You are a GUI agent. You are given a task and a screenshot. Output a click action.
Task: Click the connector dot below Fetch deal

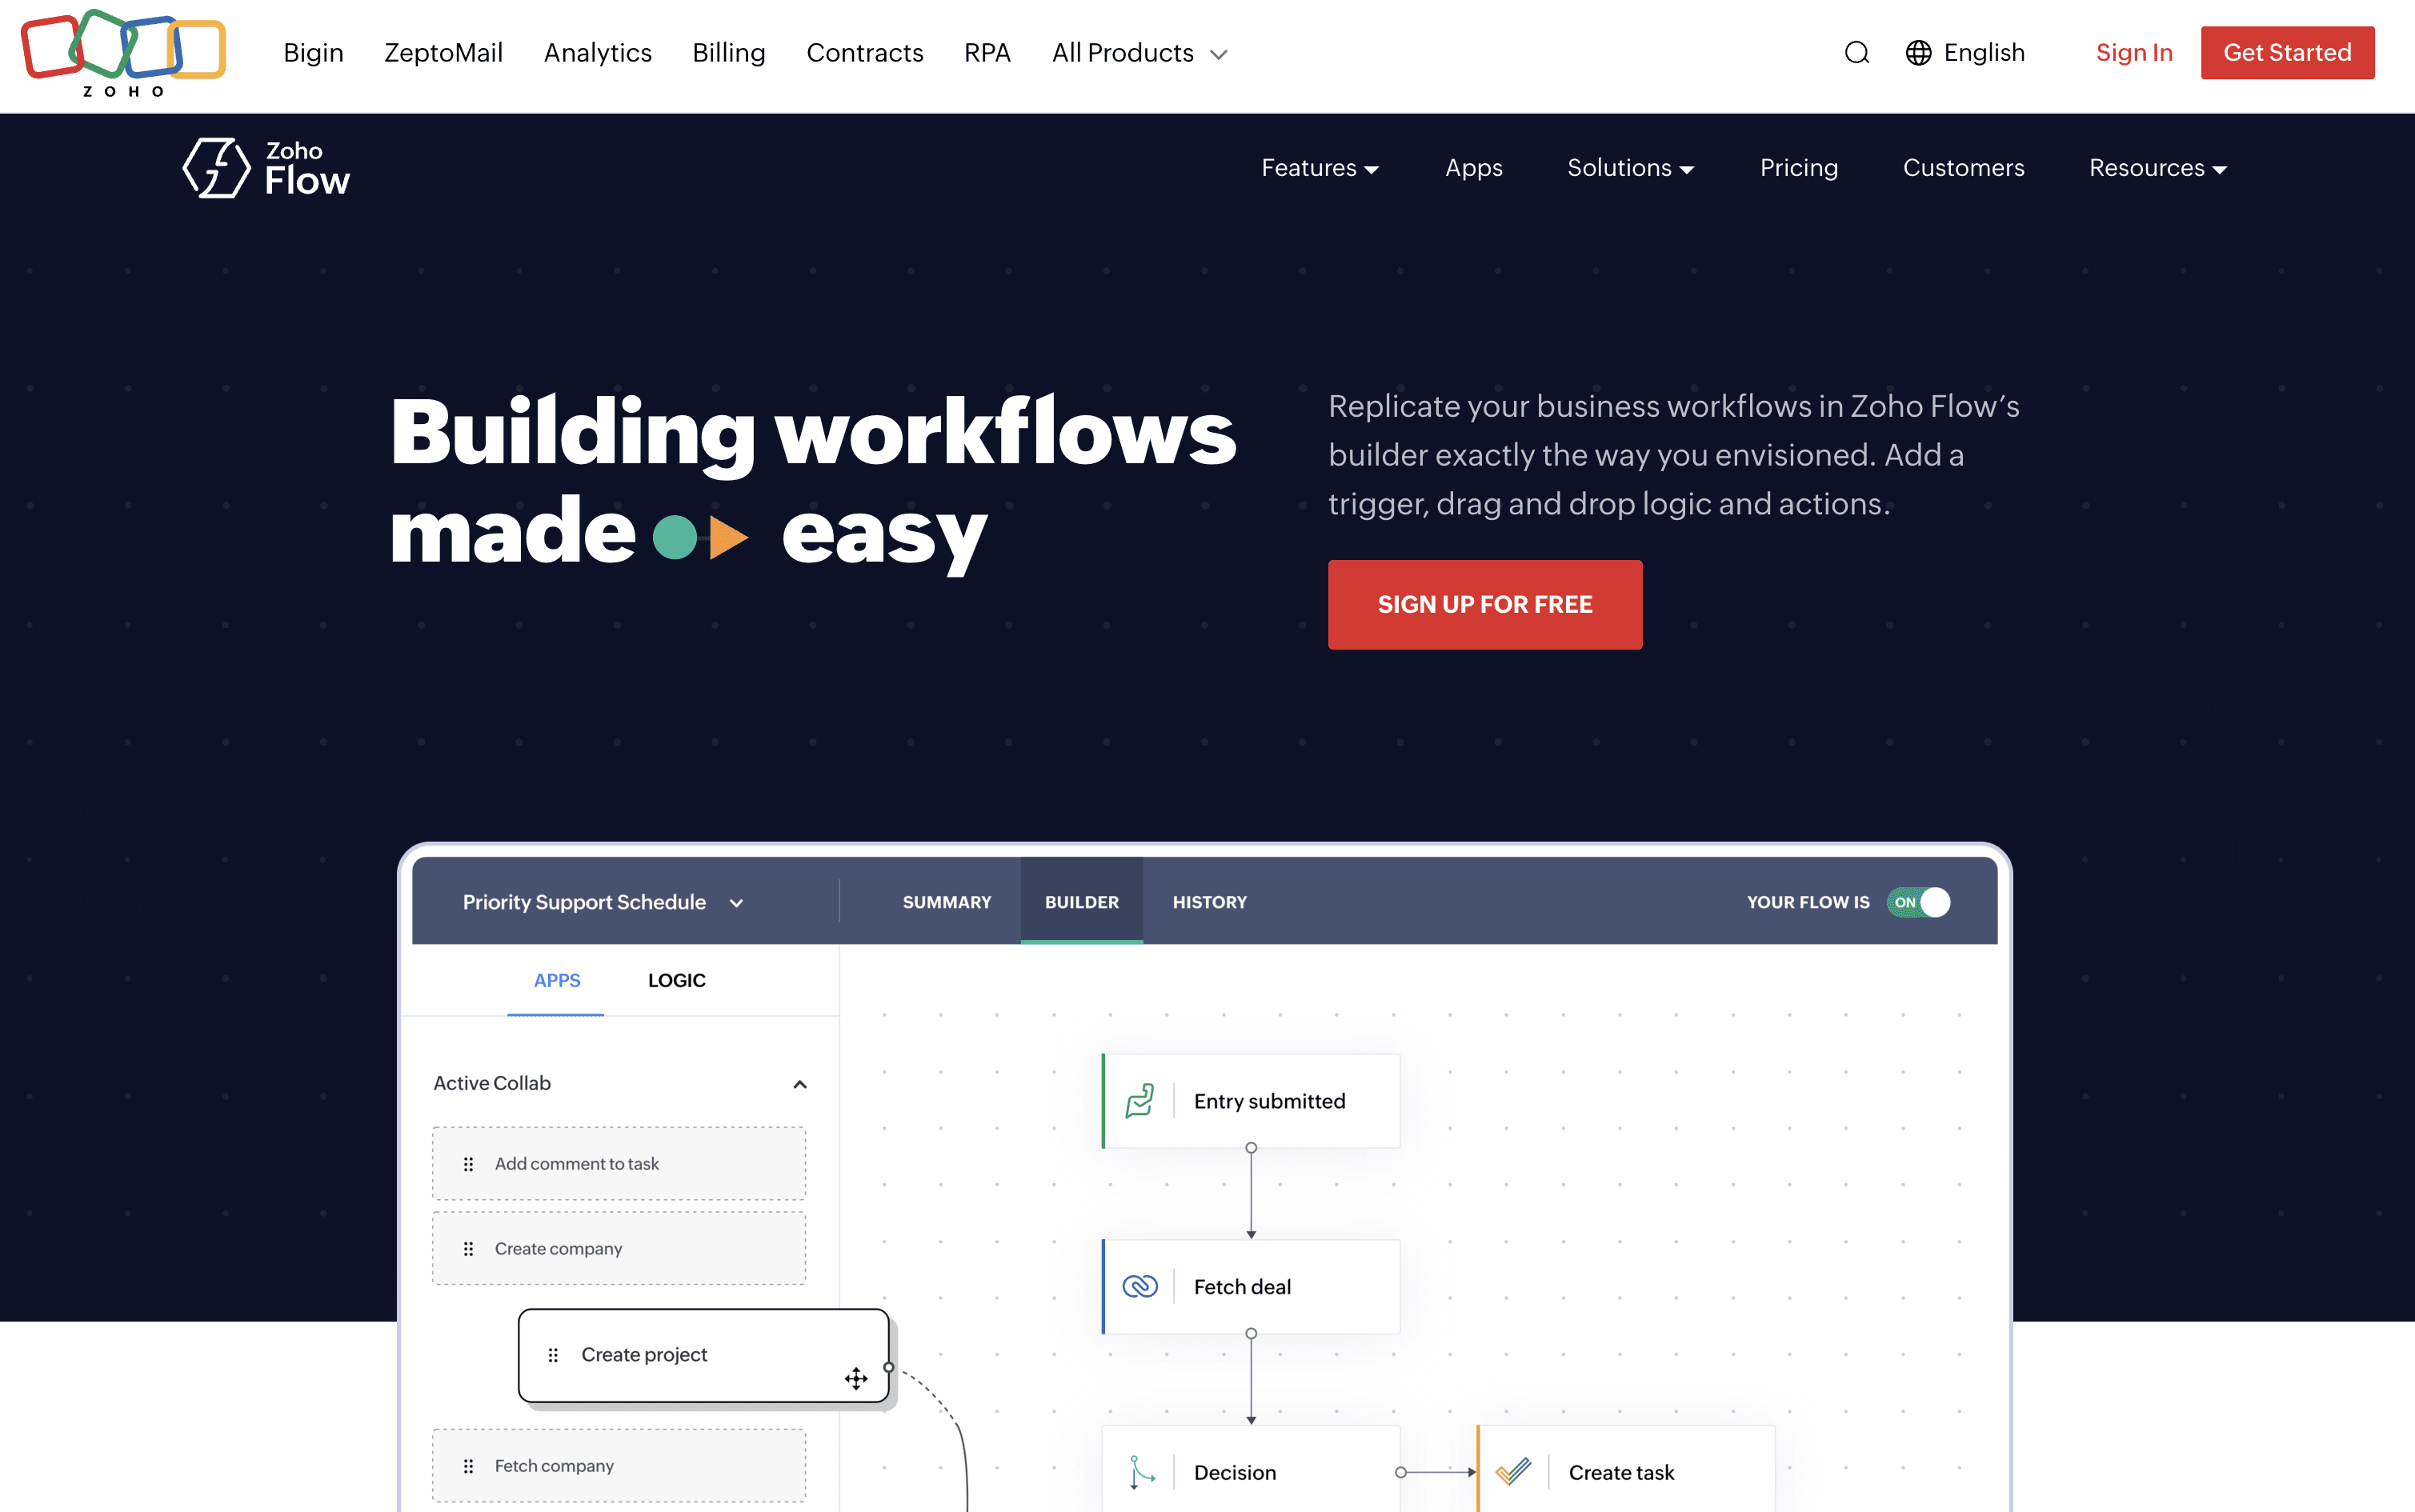(x=1251, y=1333)
